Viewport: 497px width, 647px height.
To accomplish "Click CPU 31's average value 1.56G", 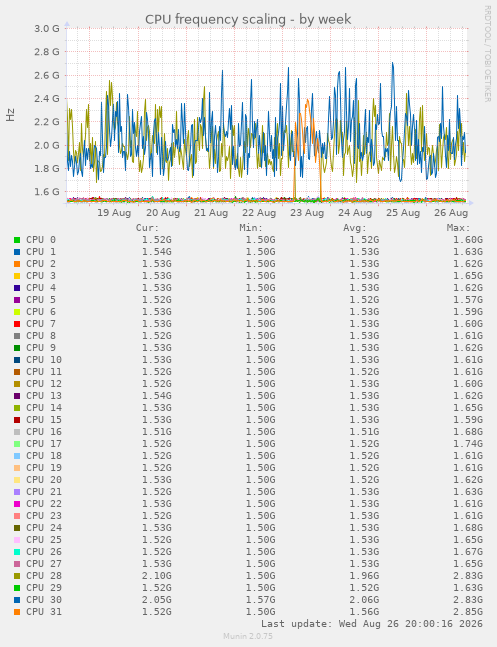I will pyautogui.click(x=364, y=612).
